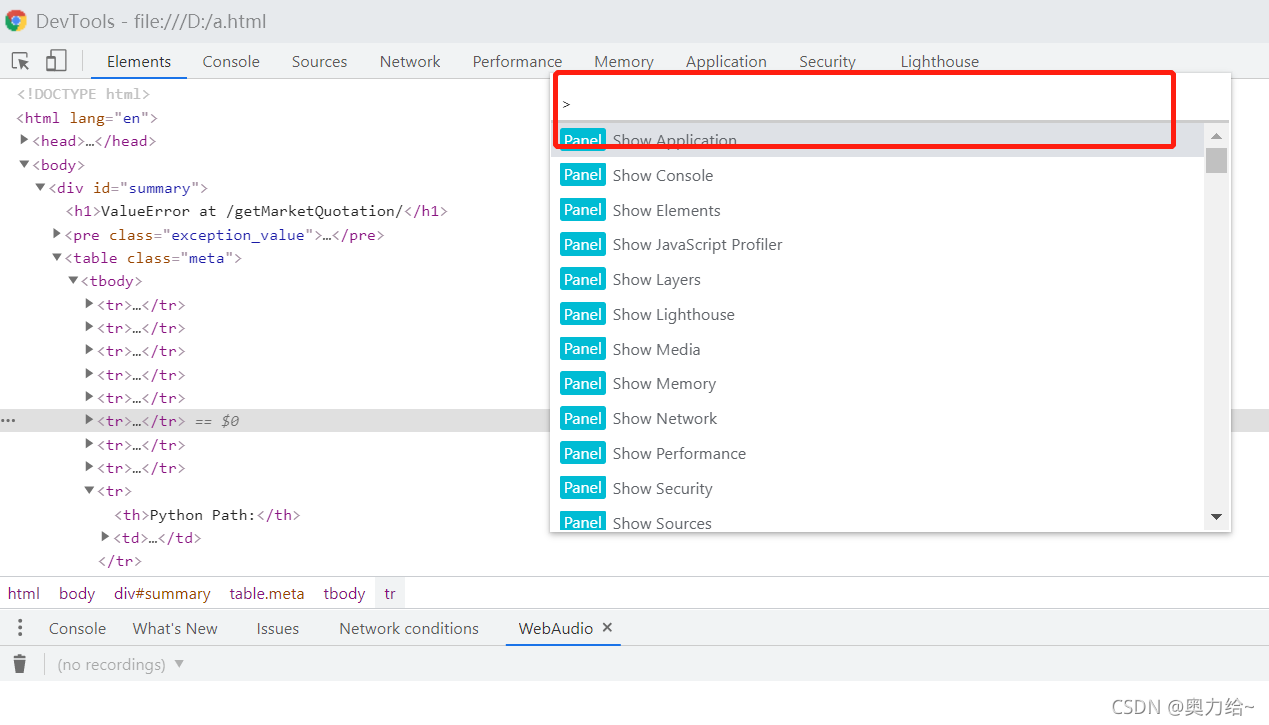
Task: Open the drawer three-dot menu icon
Action: tap(20, 628)
